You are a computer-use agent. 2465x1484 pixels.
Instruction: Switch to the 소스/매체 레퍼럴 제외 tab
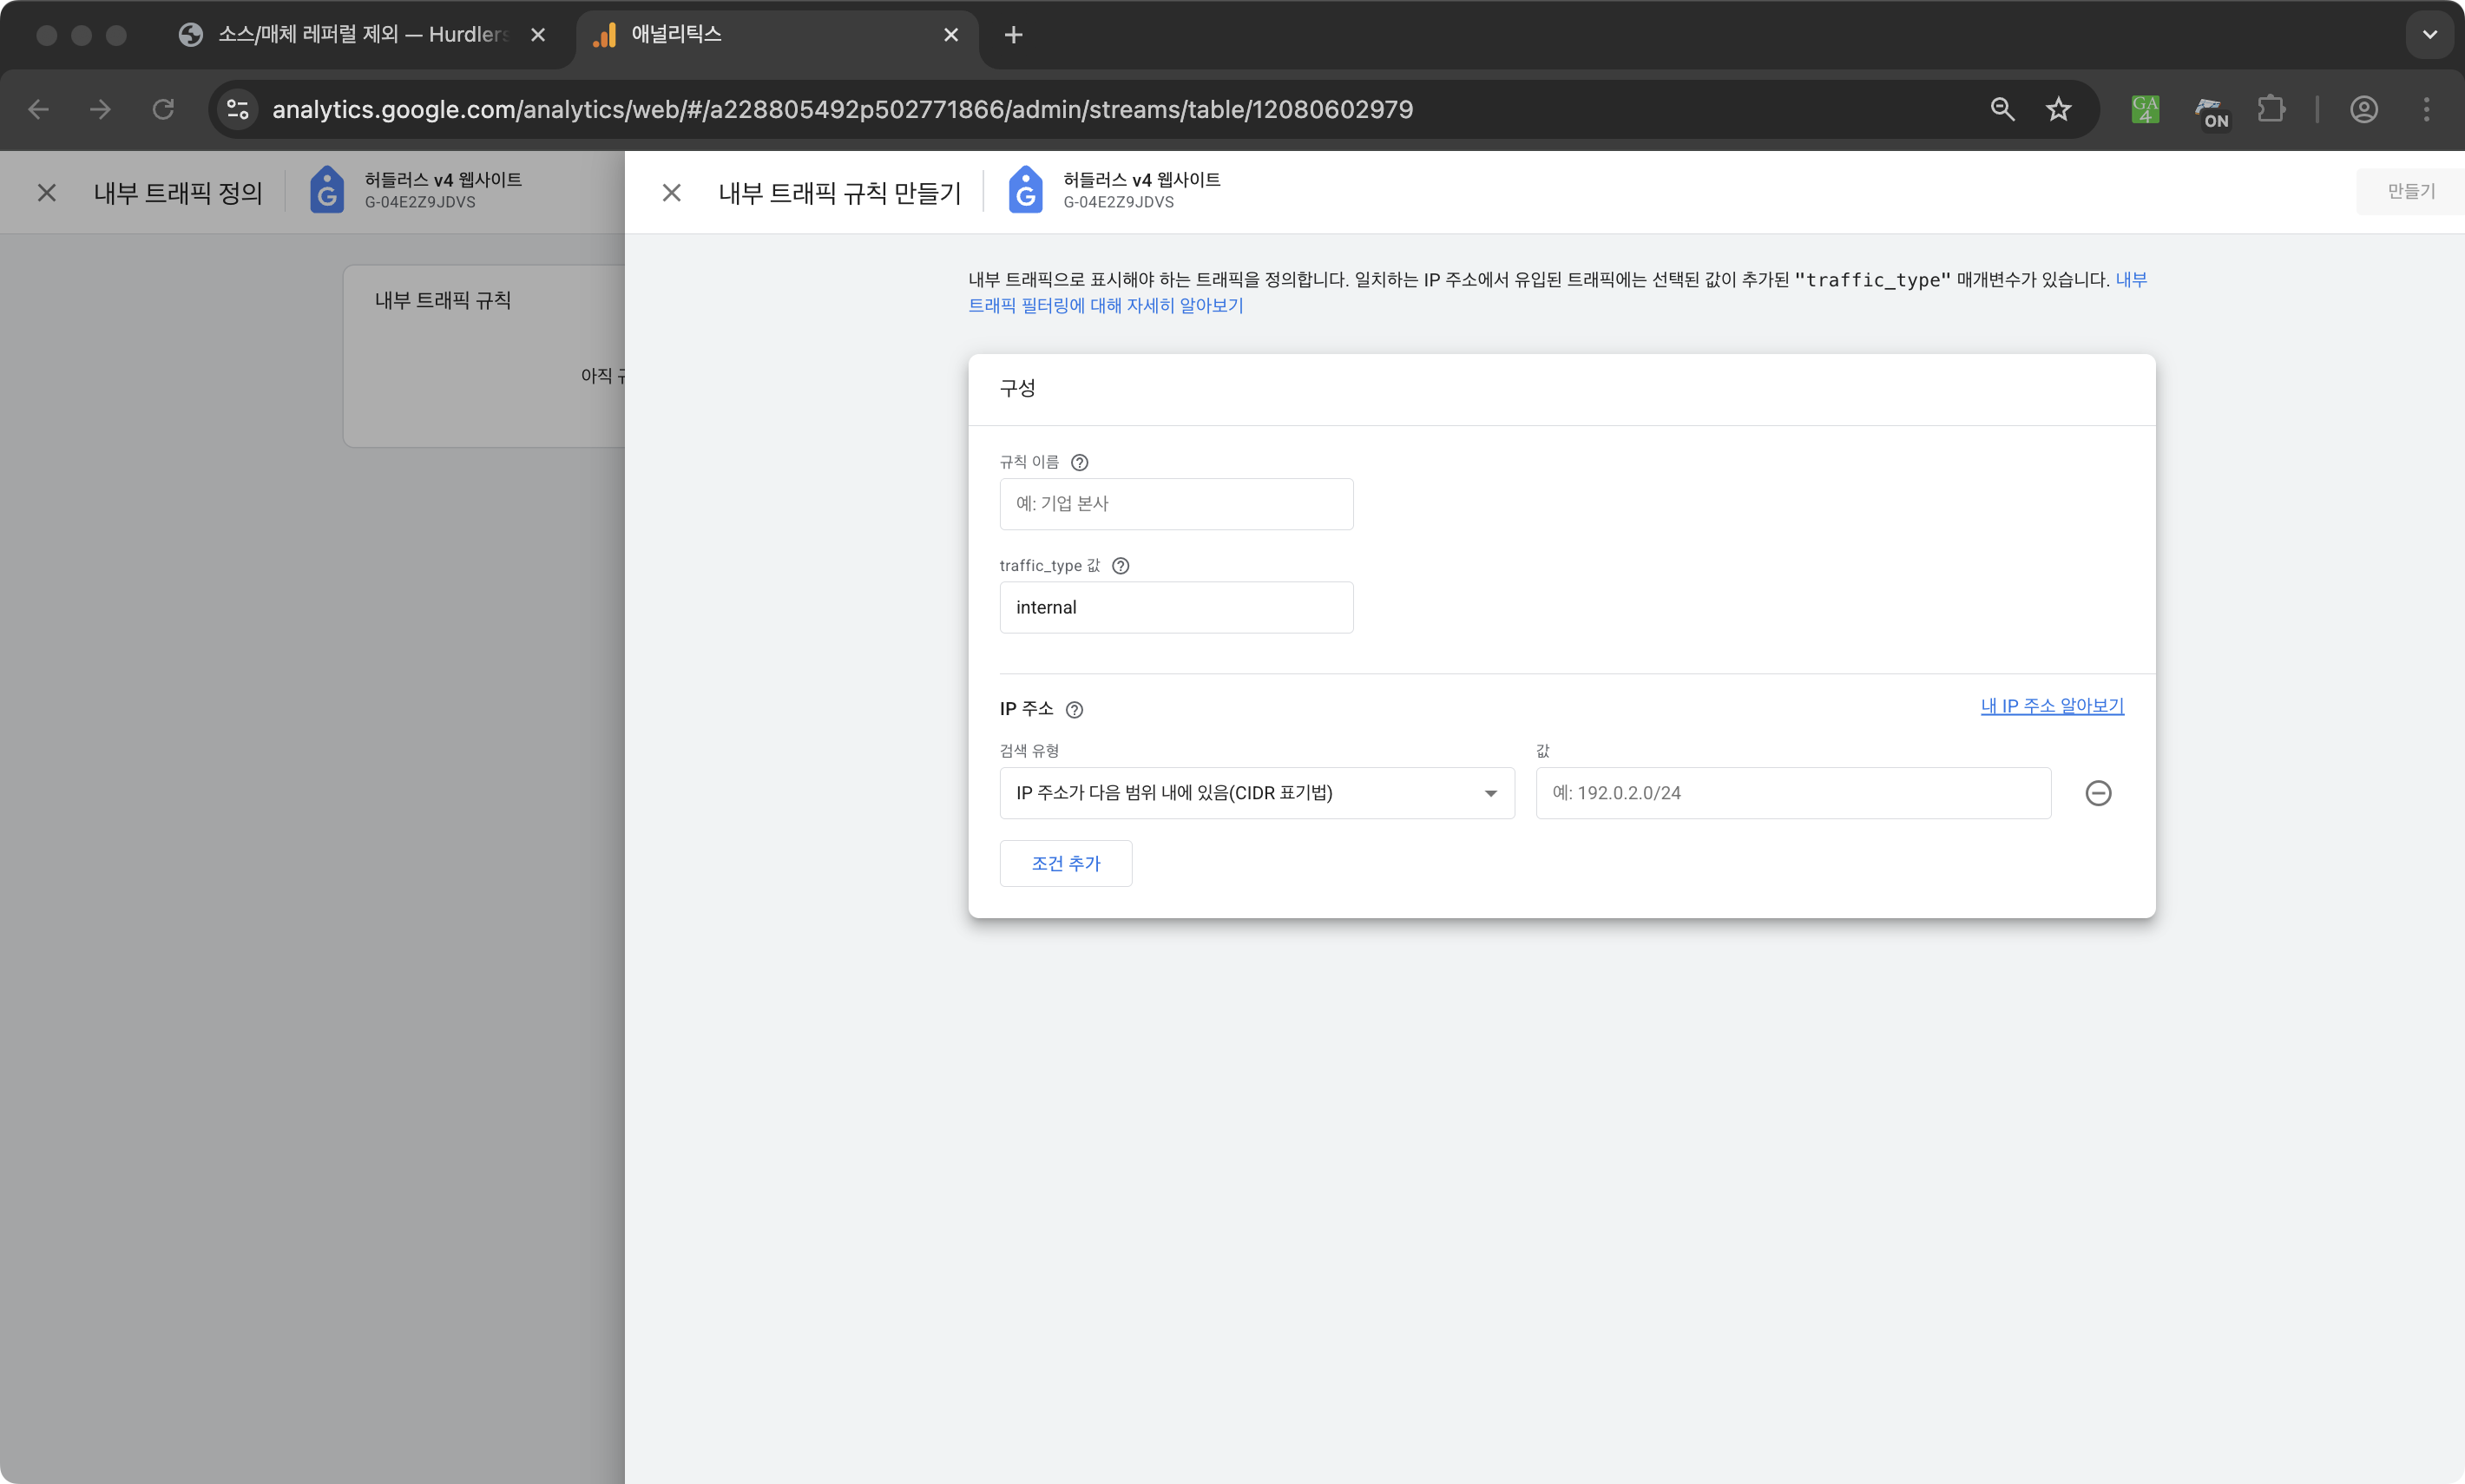click(363, 35)
